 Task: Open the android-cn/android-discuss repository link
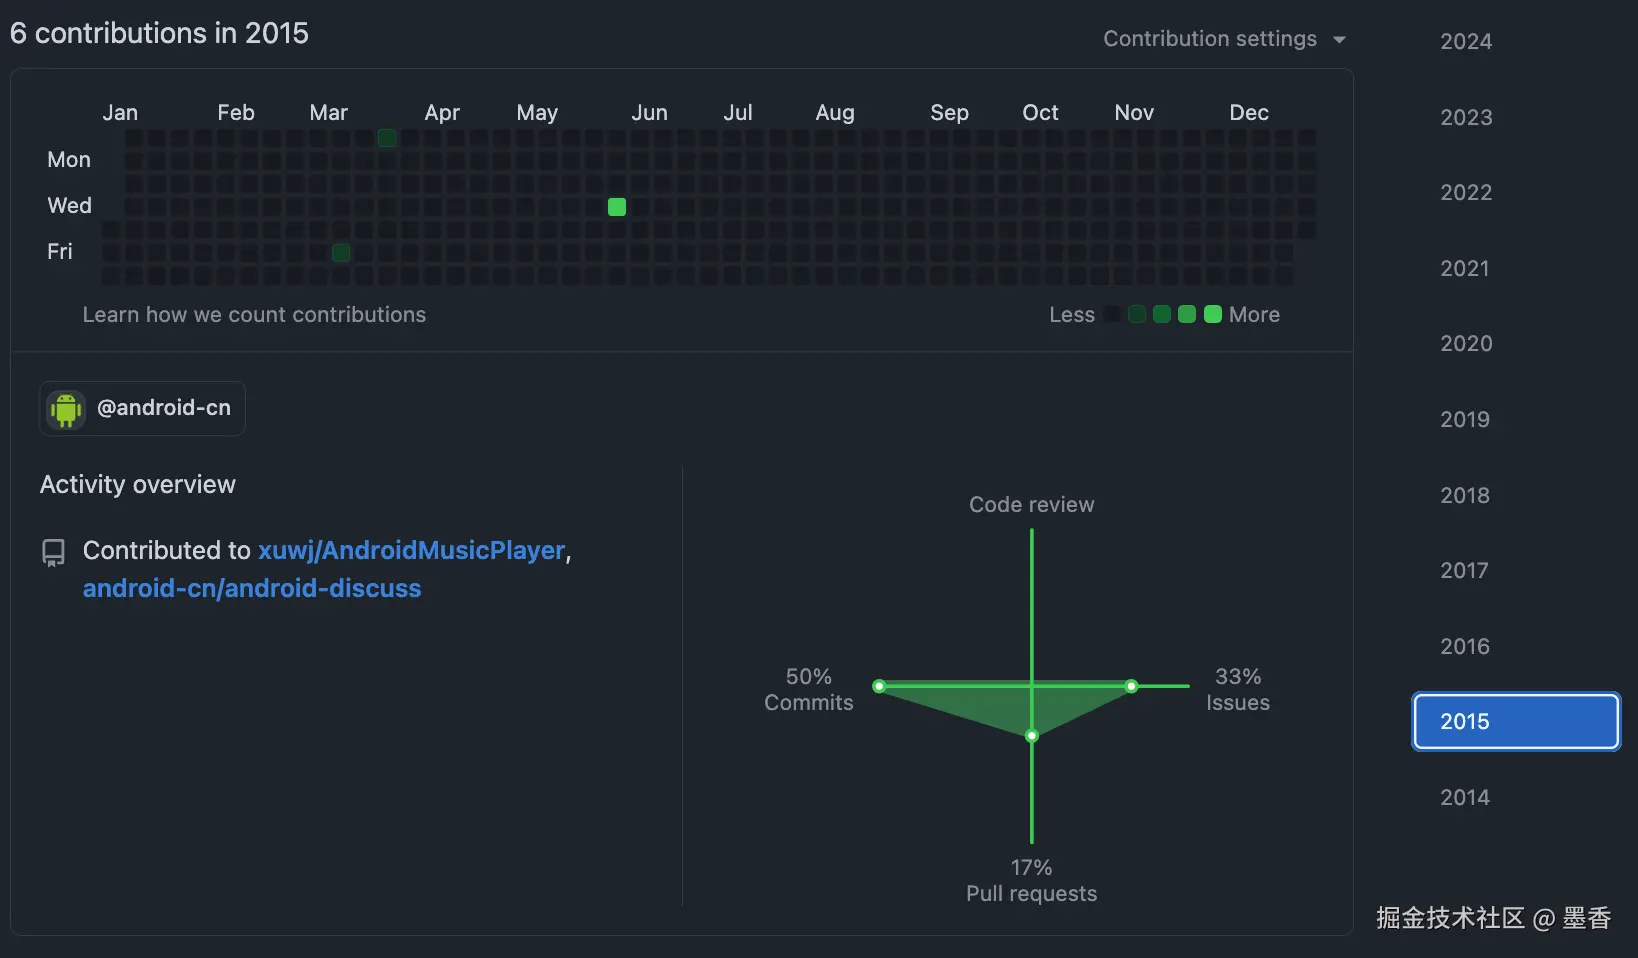click(252, 588)
